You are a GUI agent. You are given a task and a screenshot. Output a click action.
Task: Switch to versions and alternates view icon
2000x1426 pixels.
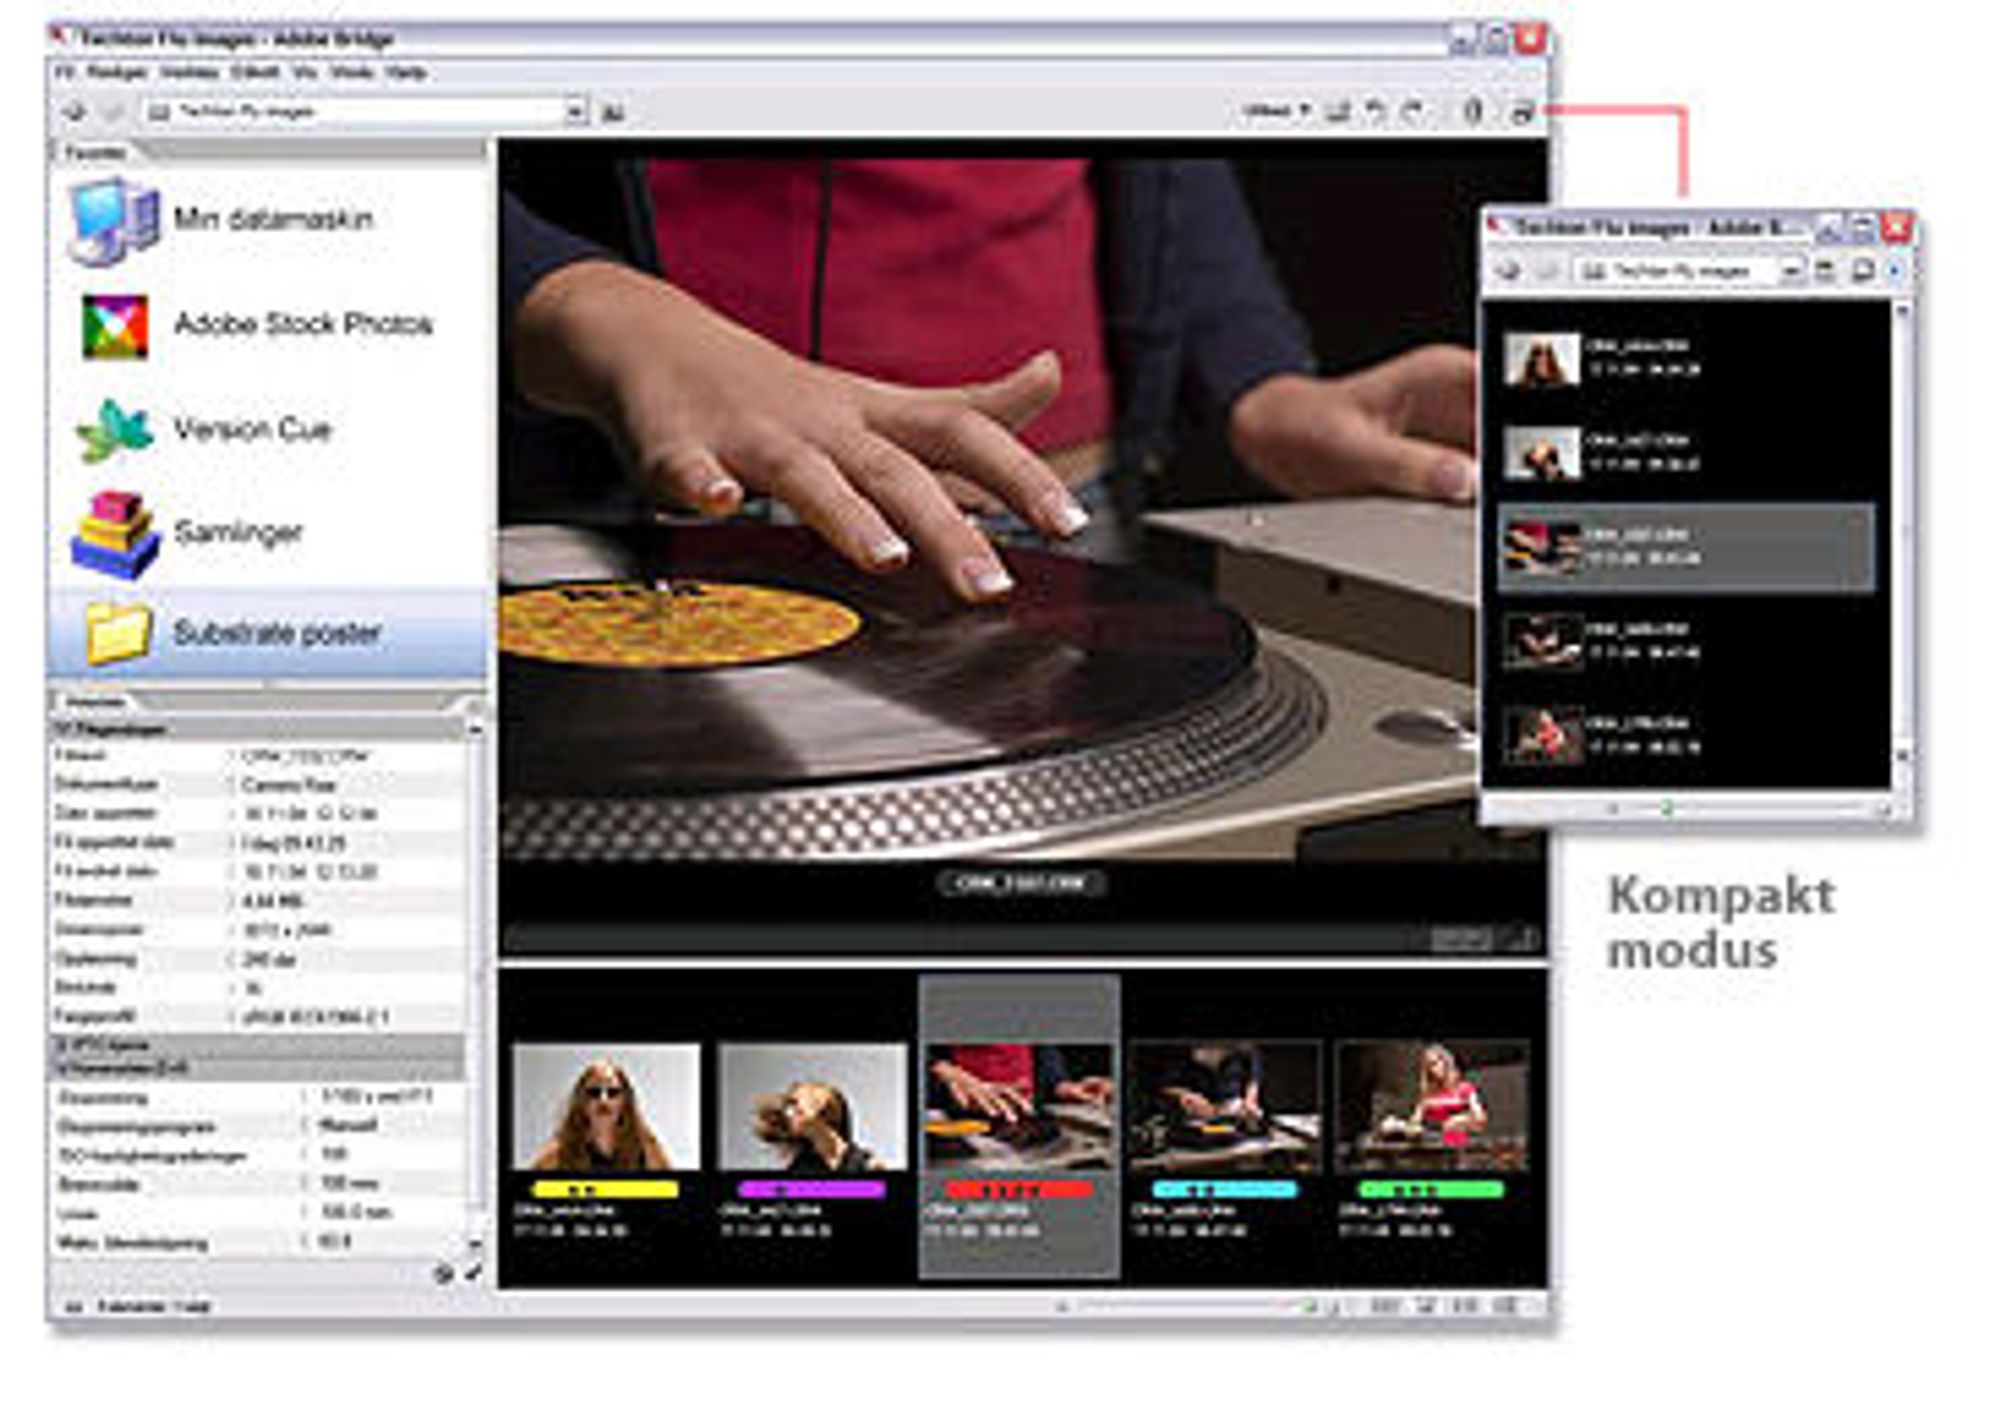click(1506, 1306)
